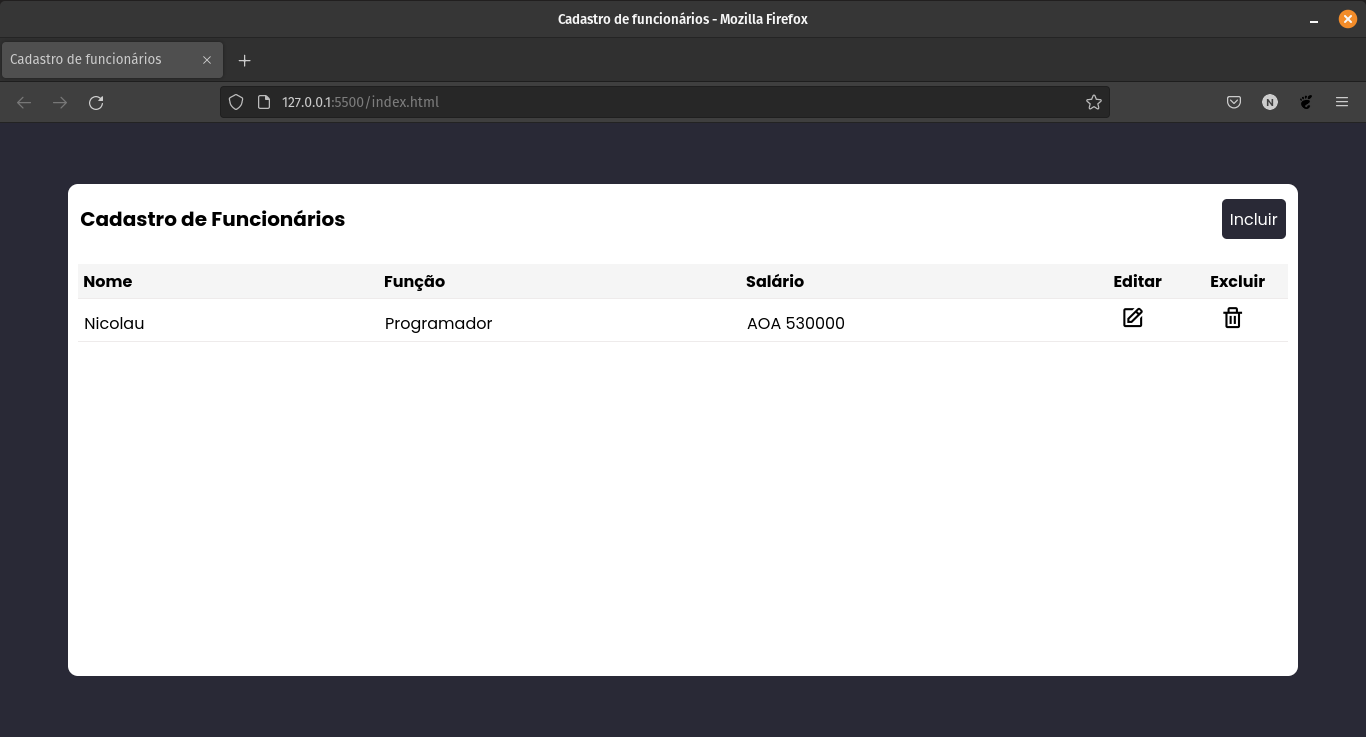This screenshot has width=1366, height=737.
Task: Click the Salário column header
Action: 775,281
